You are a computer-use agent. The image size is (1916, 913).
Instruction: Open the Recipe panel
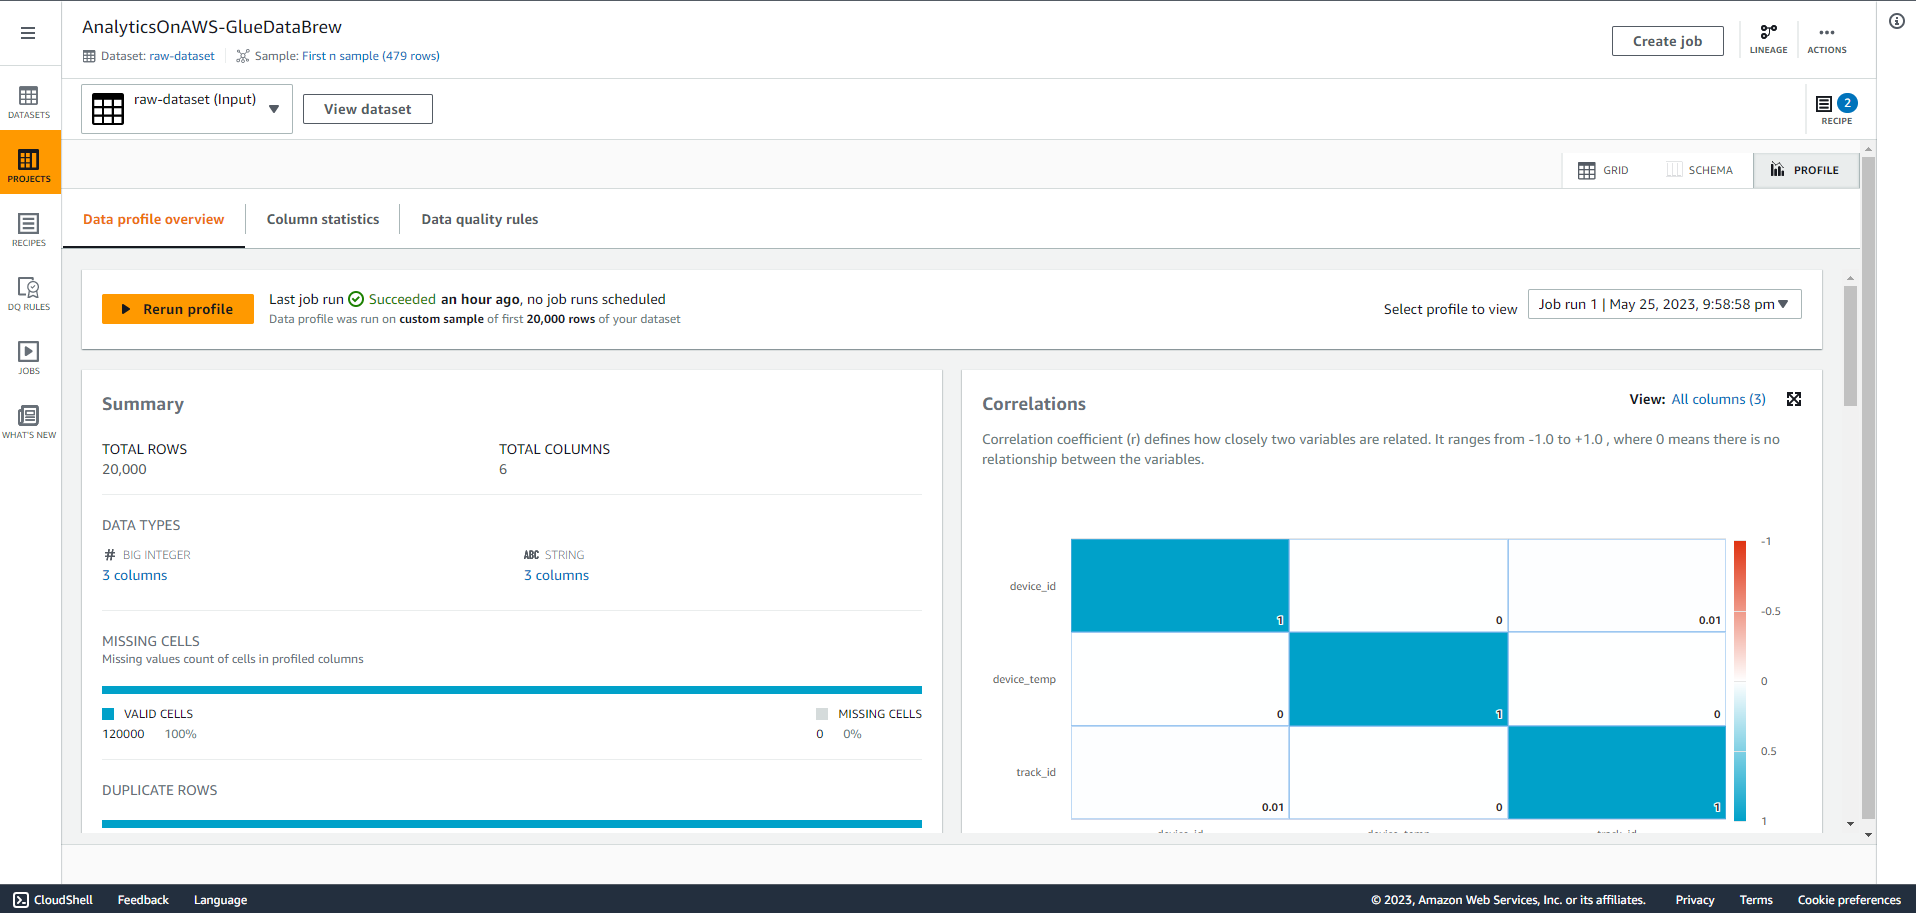1836,108
